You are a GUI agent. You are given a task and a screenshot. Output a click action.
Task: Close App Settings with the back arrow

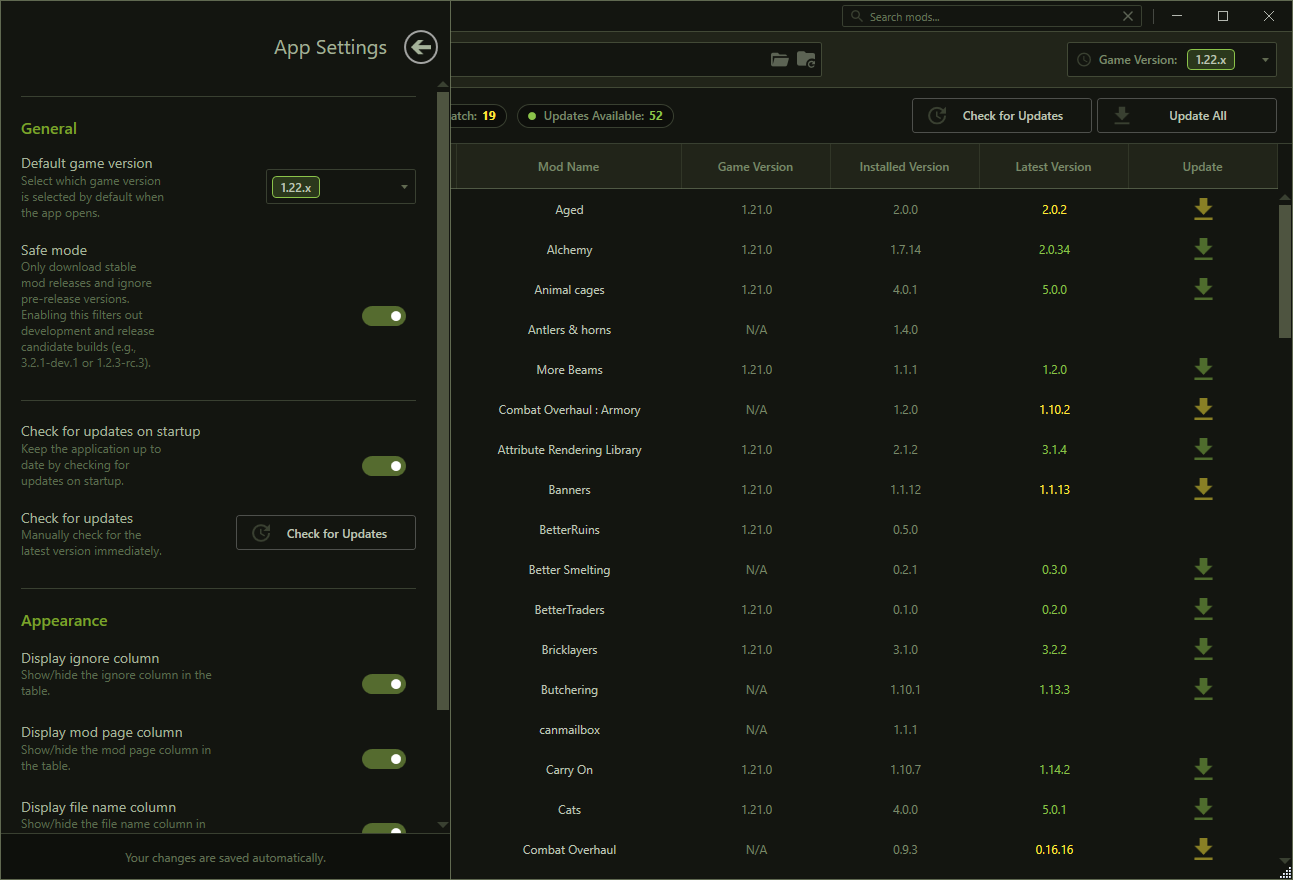coord(421,47)
